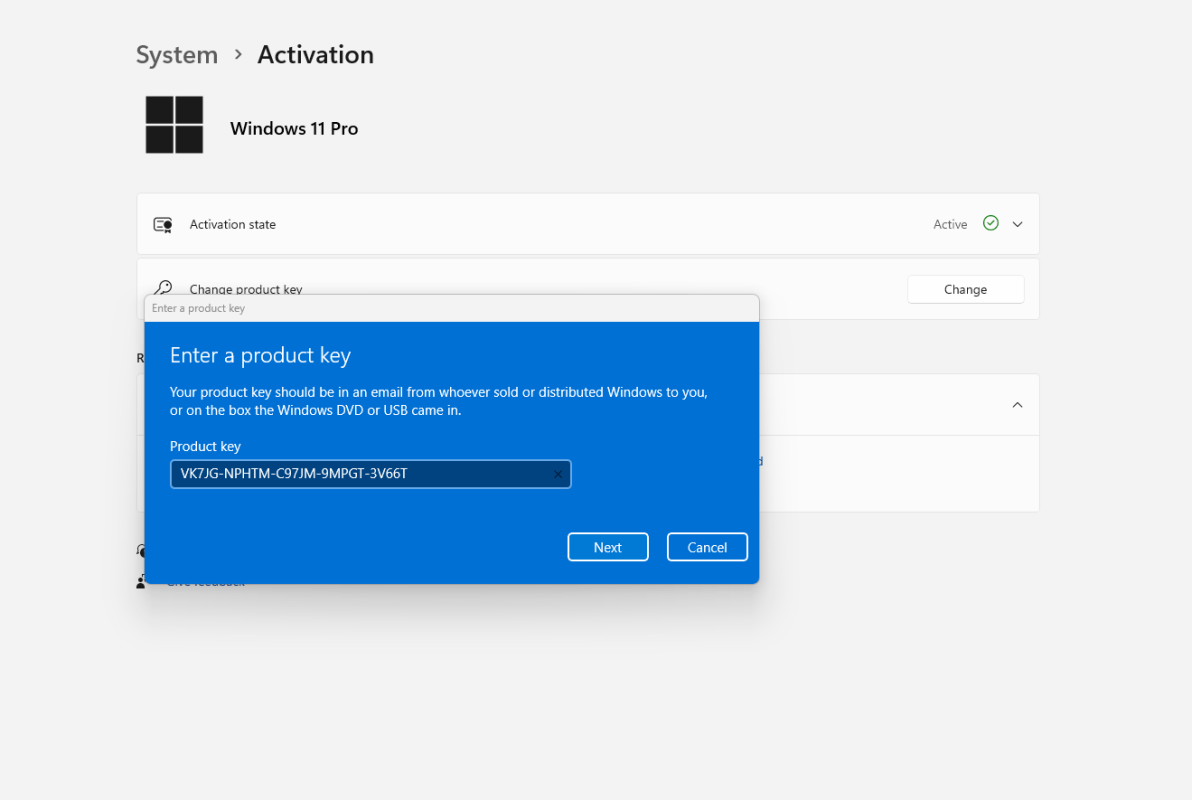Image resolution: width=1192 pixels, height=800 pixels.
Task: Click into the Product key input field
Action: [370, 474]
